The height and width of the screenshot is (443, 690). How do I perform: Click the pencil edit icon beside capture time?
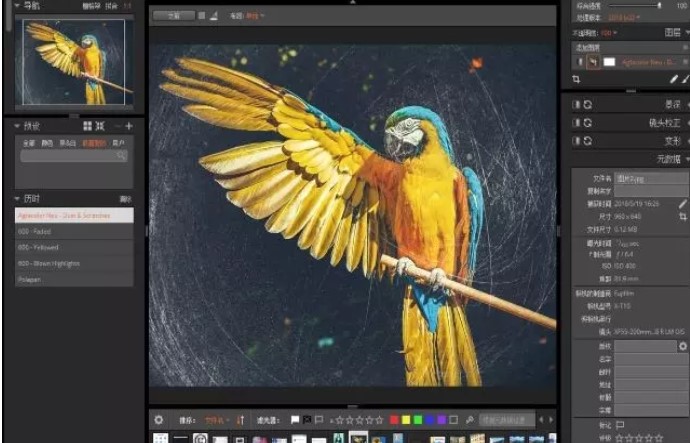click(x=682, y=203)
